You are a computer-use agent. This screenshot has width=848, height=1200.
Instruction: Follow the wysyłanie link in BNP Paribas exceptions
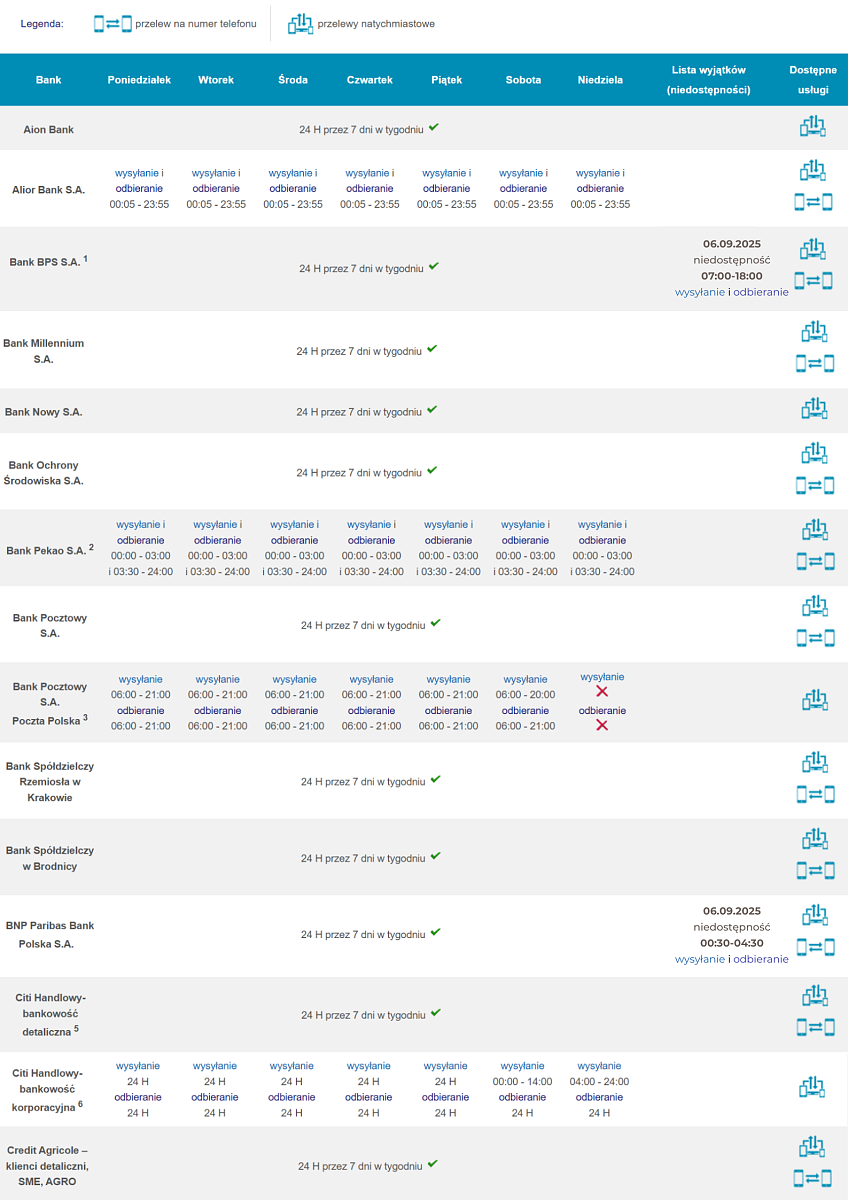[x=700, y=959]
